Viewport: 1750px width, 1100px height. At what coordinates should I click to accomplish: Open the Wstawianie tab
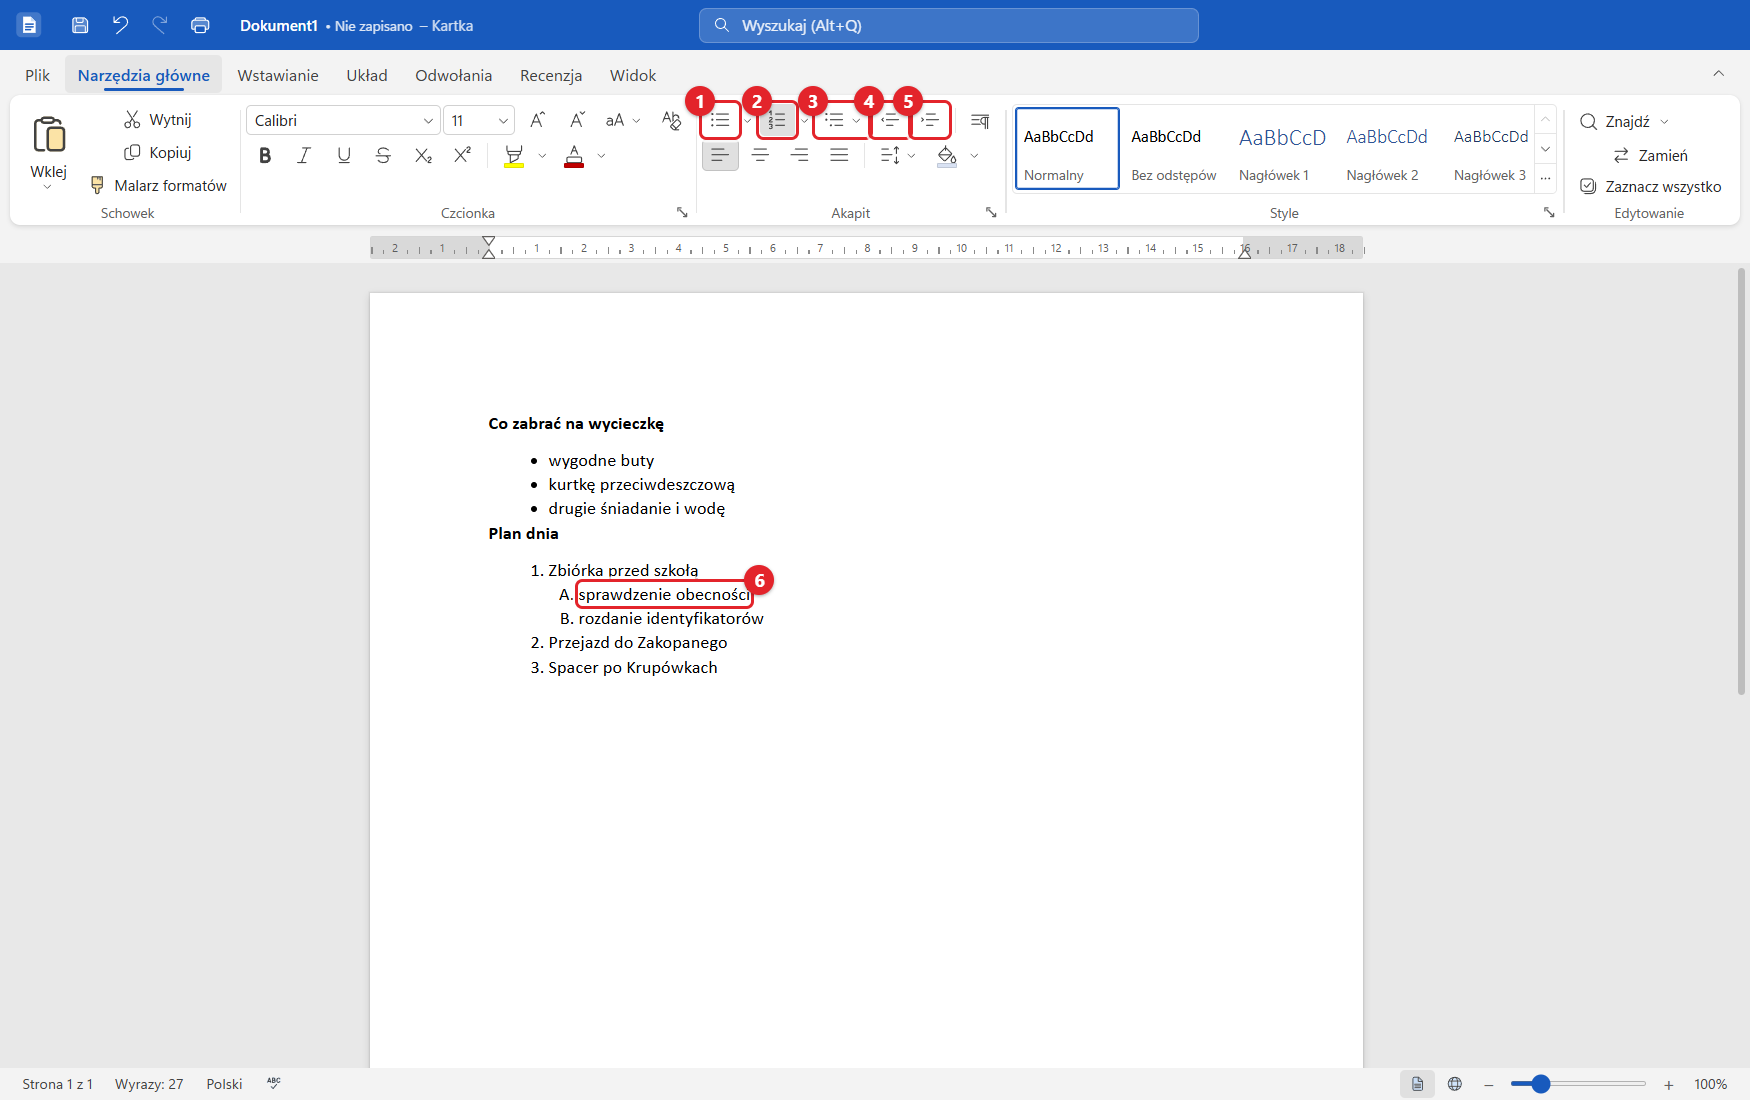pos(278,75)
